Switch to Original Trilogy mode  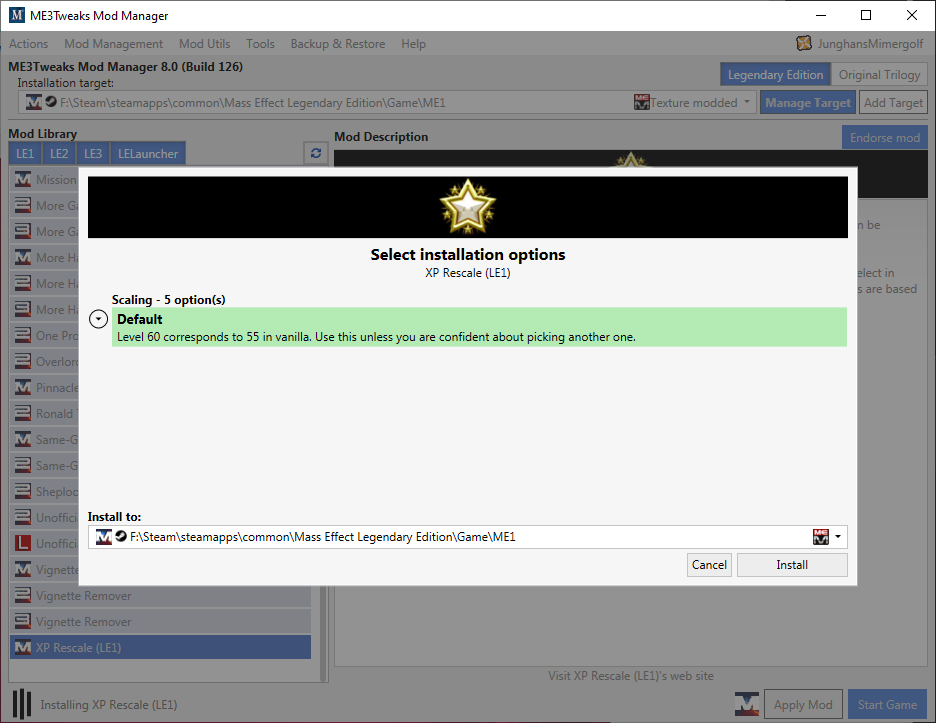point(879,75)
